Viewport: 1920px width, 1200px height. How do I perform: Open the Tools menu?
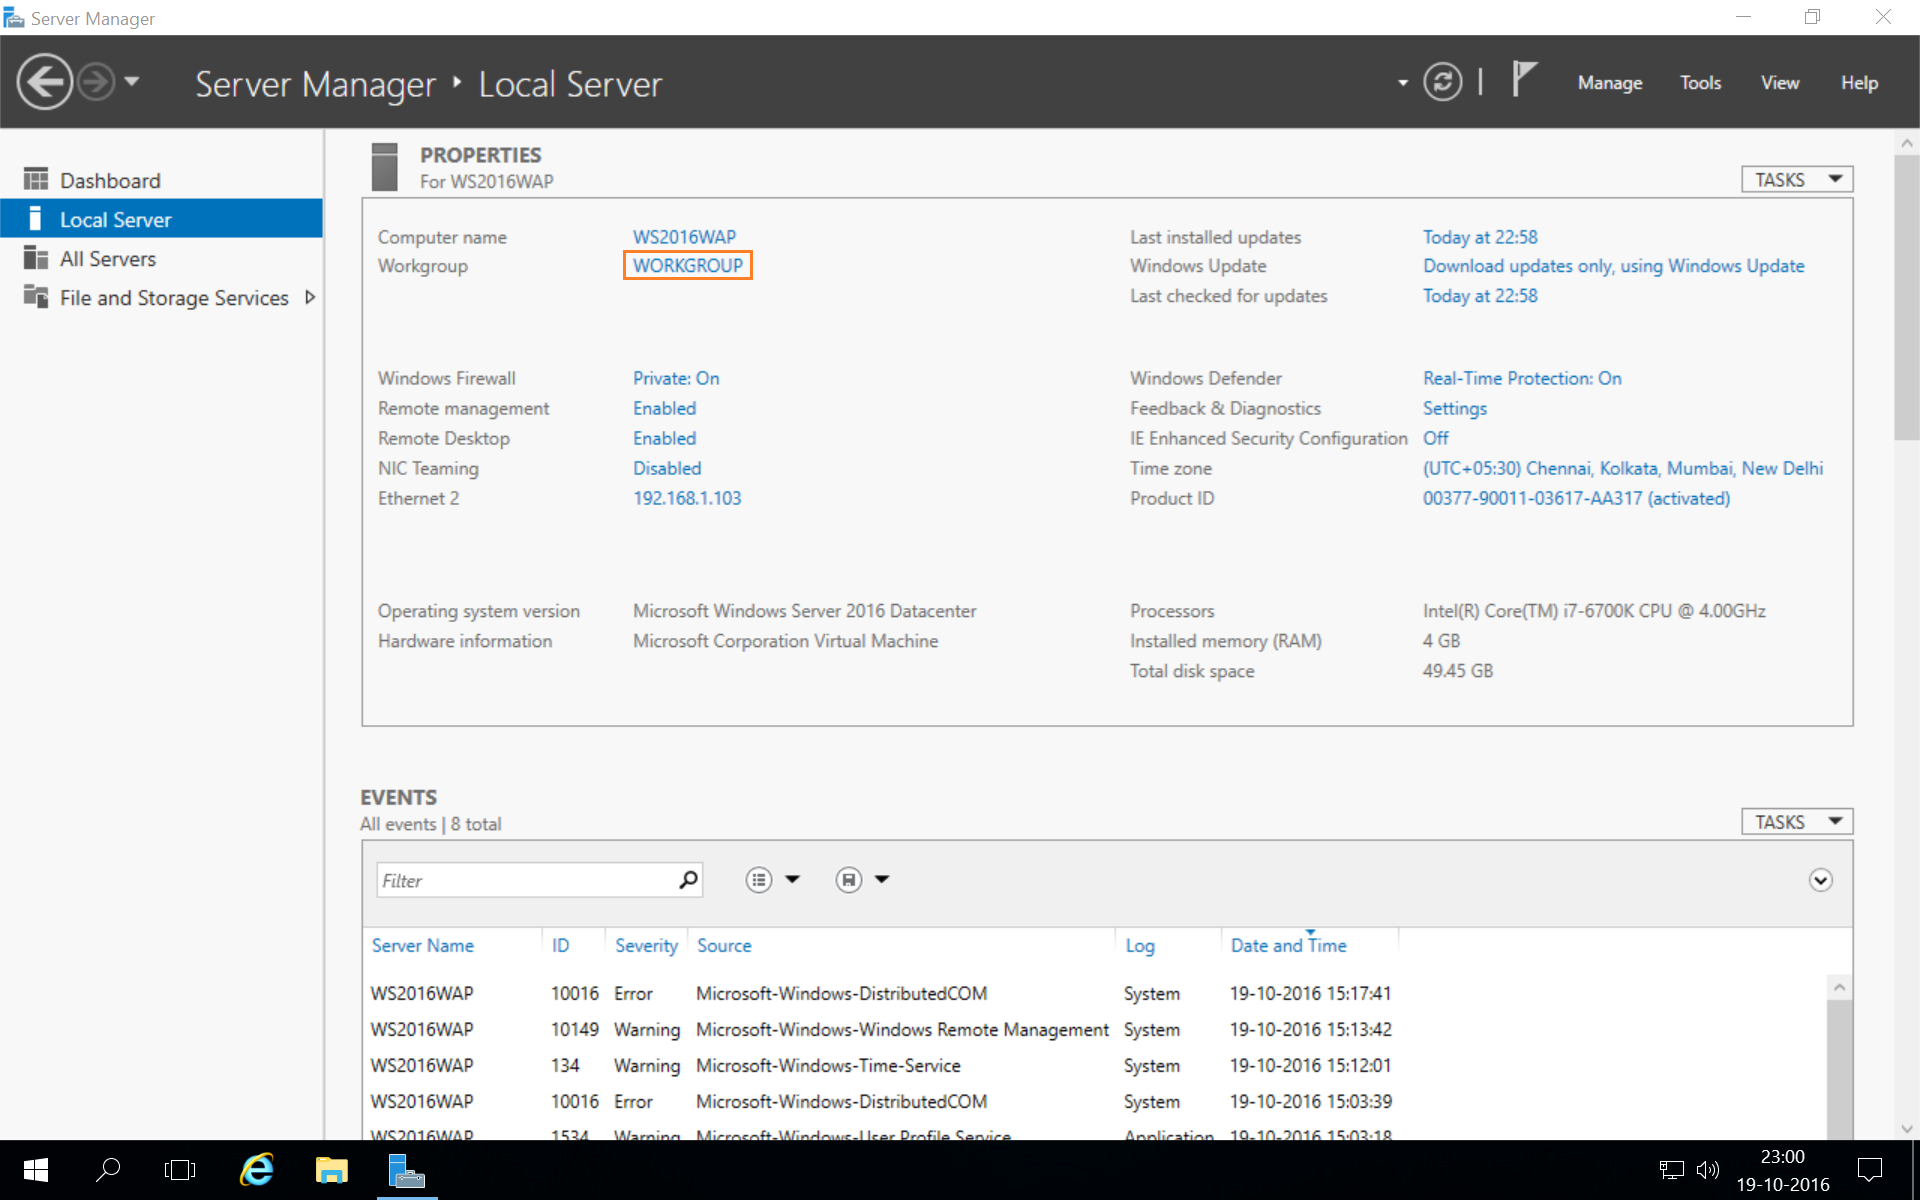point(1700,83)
